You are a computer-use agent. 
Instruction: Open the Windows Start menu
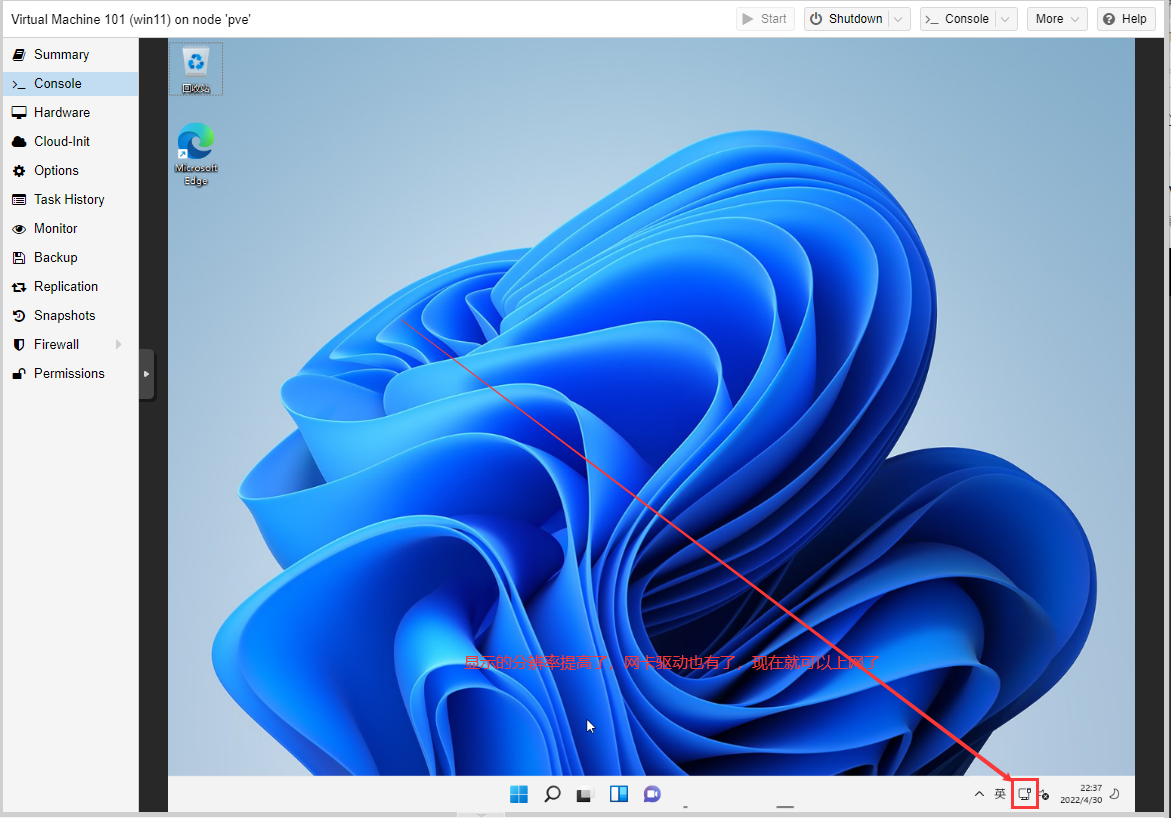(x=519, y=794)
